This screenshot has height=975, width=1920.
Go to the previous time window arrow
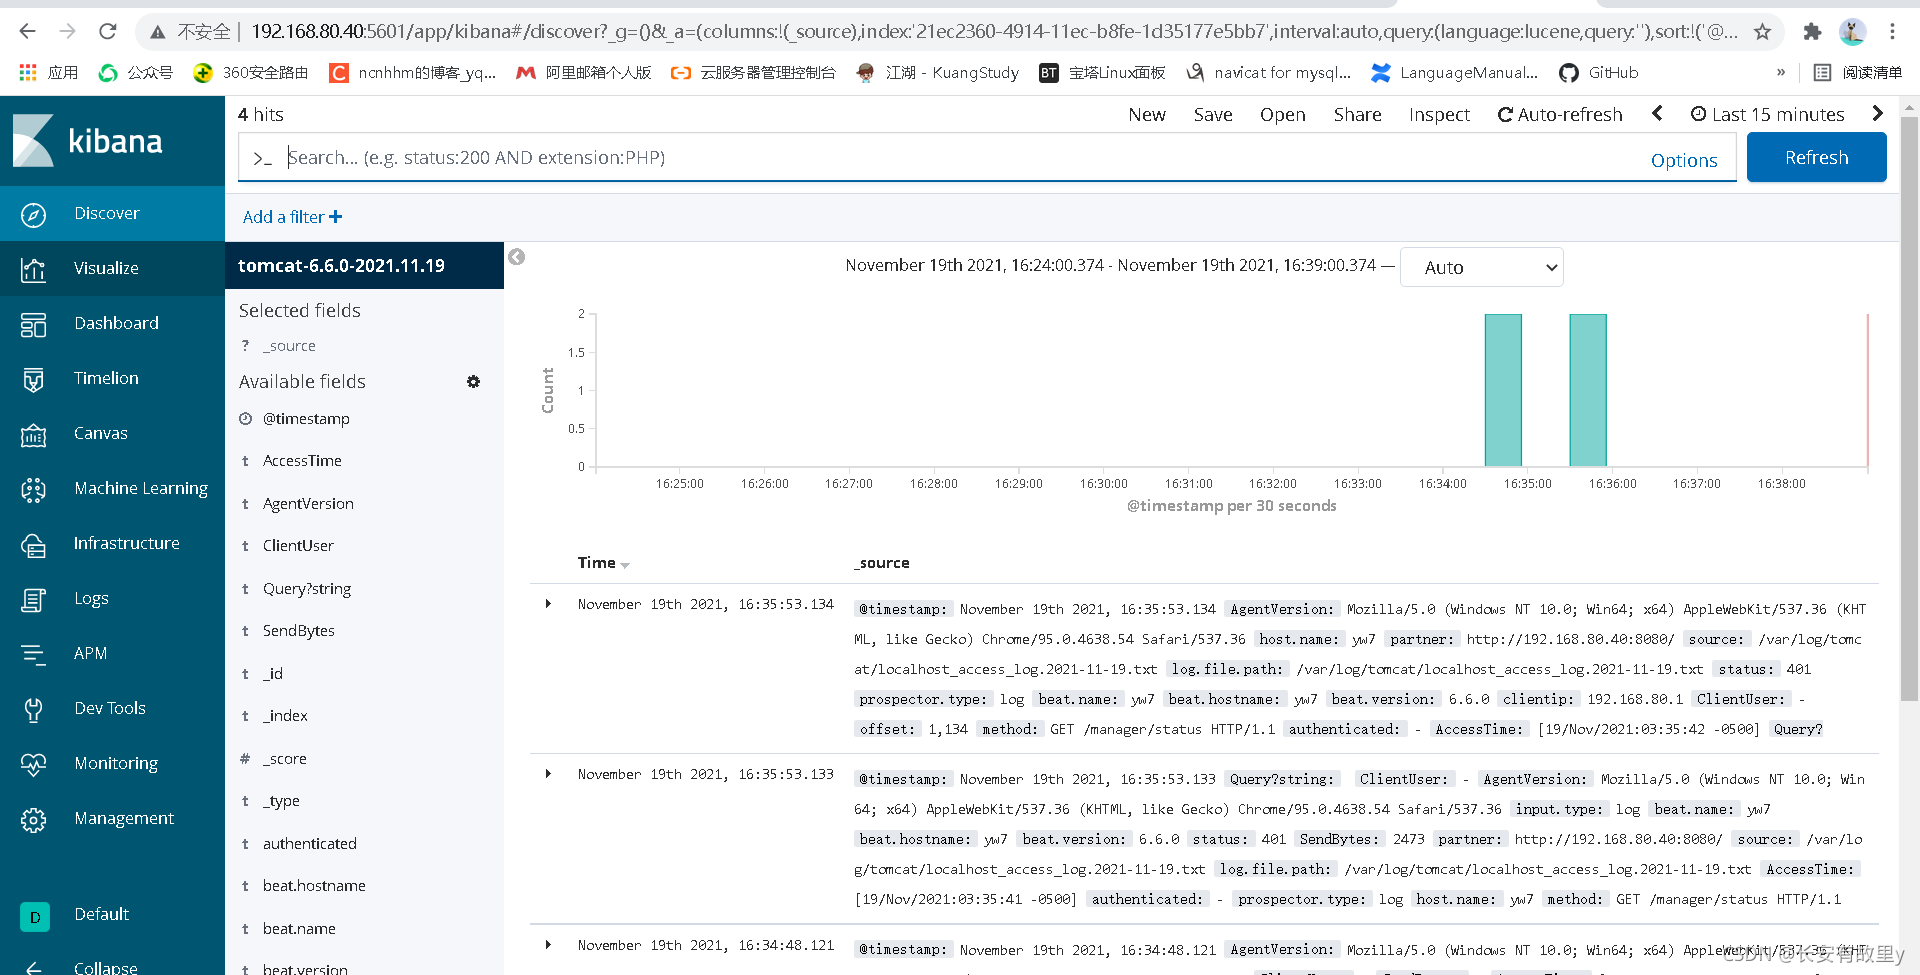(1657, 113)
